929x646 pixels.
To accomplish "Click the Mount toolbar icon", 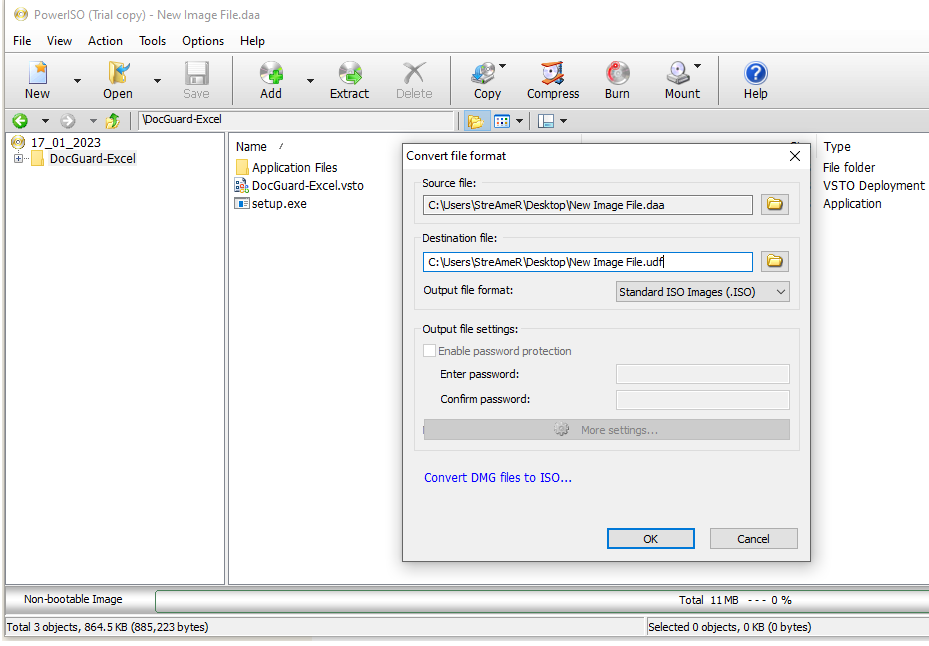I will point(682,81).
